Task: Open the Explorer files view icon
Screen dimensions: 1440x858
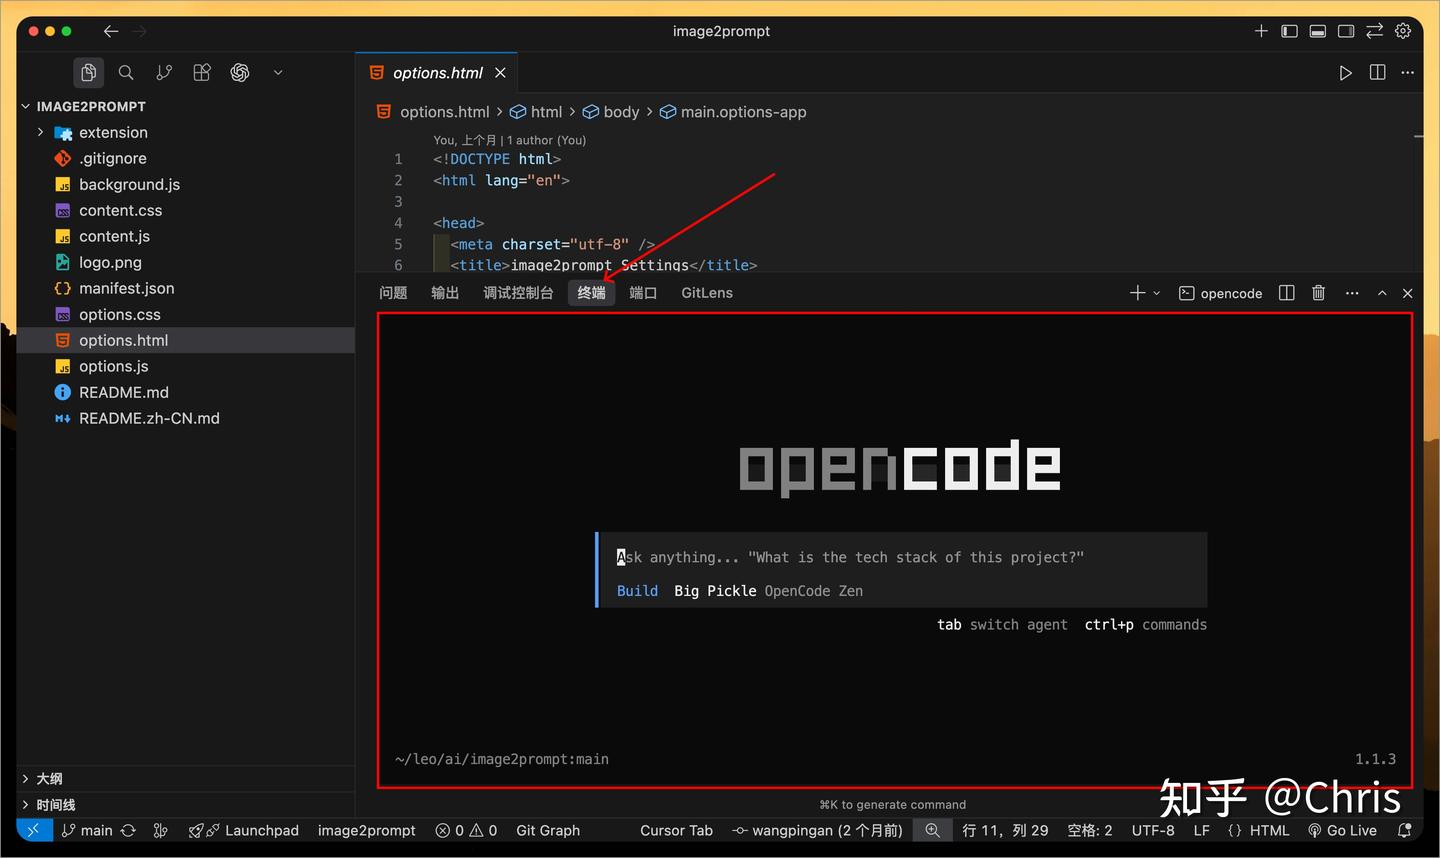Action: tap(88, 72)
